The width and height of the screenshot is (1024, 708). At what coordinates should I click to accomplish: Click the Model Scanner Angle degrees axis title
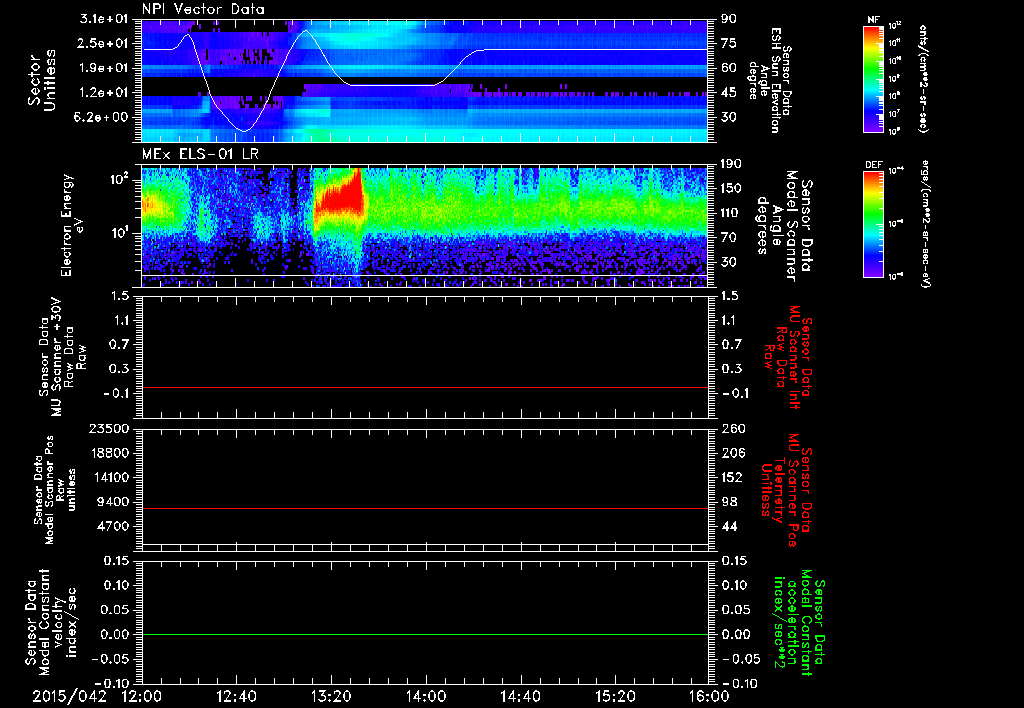click(784, 226)
